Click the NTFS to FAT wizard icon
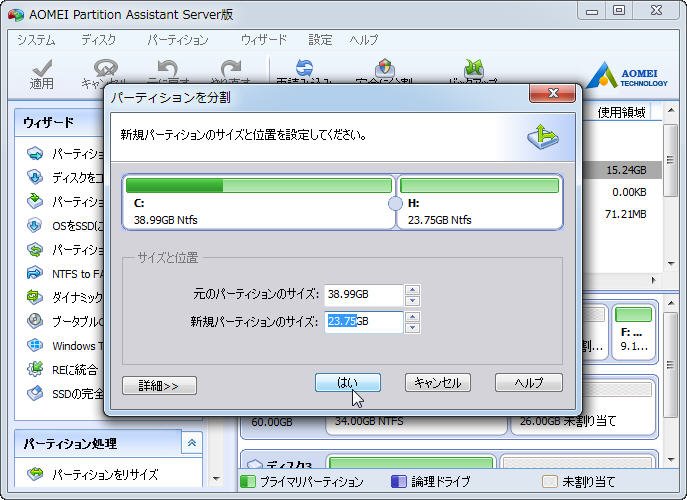687x500 pixels. [x=35, y=273]
